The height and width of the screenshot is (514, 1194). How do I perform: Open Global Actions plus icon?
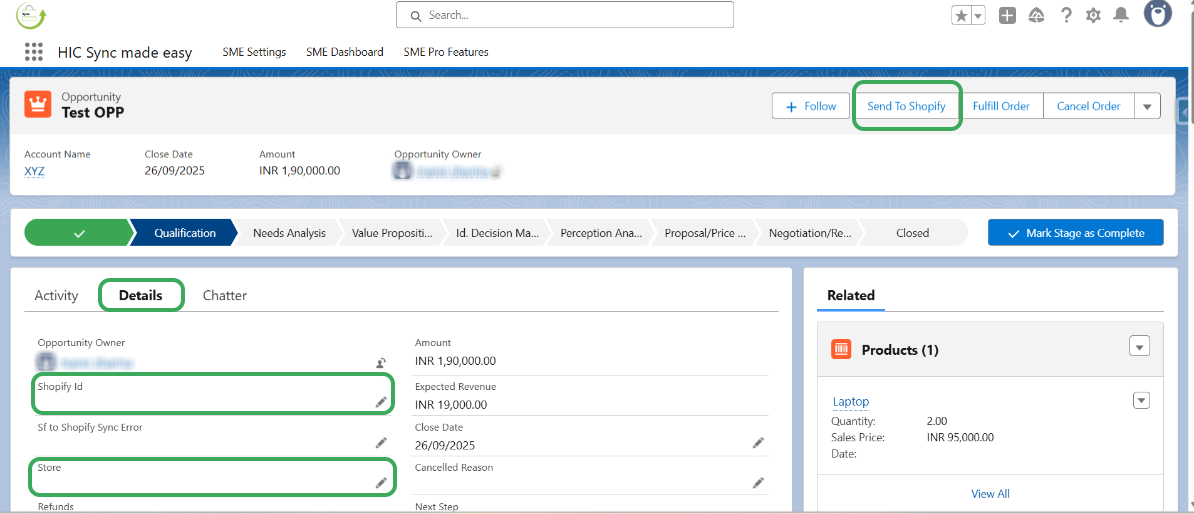1007,15
